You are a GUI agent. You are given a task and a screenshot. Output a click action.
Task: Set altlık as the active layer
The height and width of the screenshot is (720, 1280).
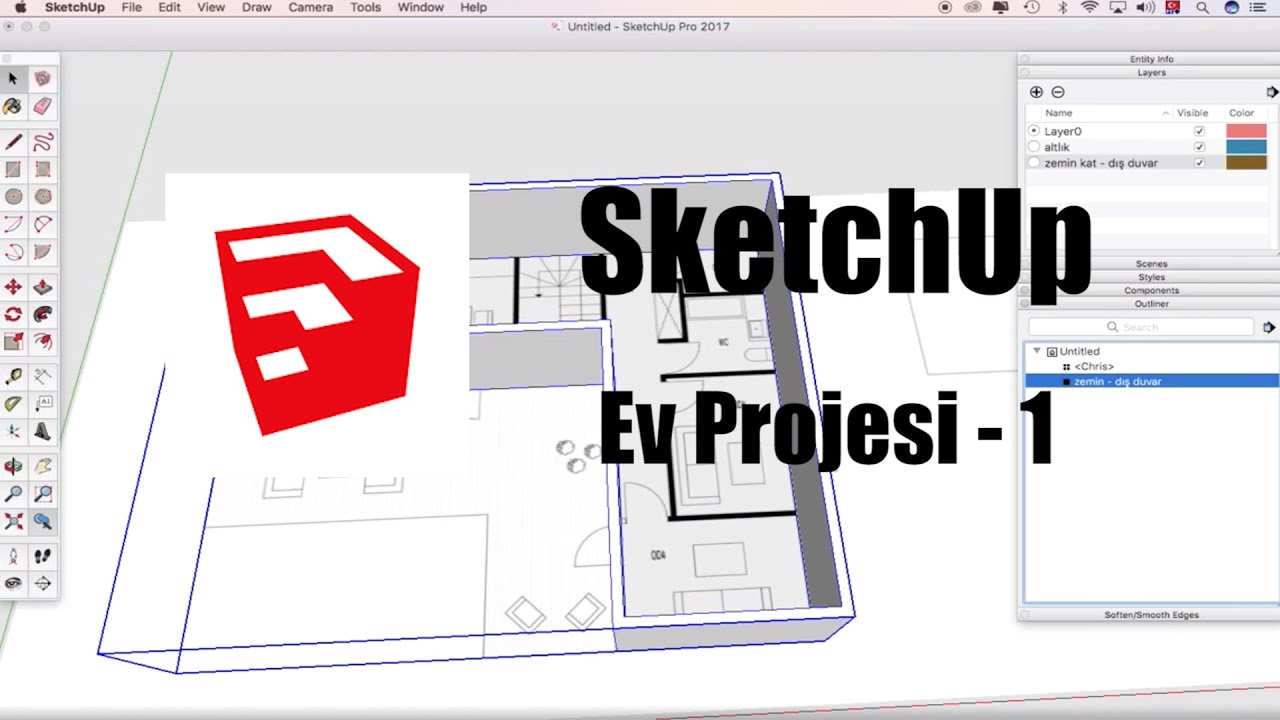pyautogui.click(x=1034, y=147)
